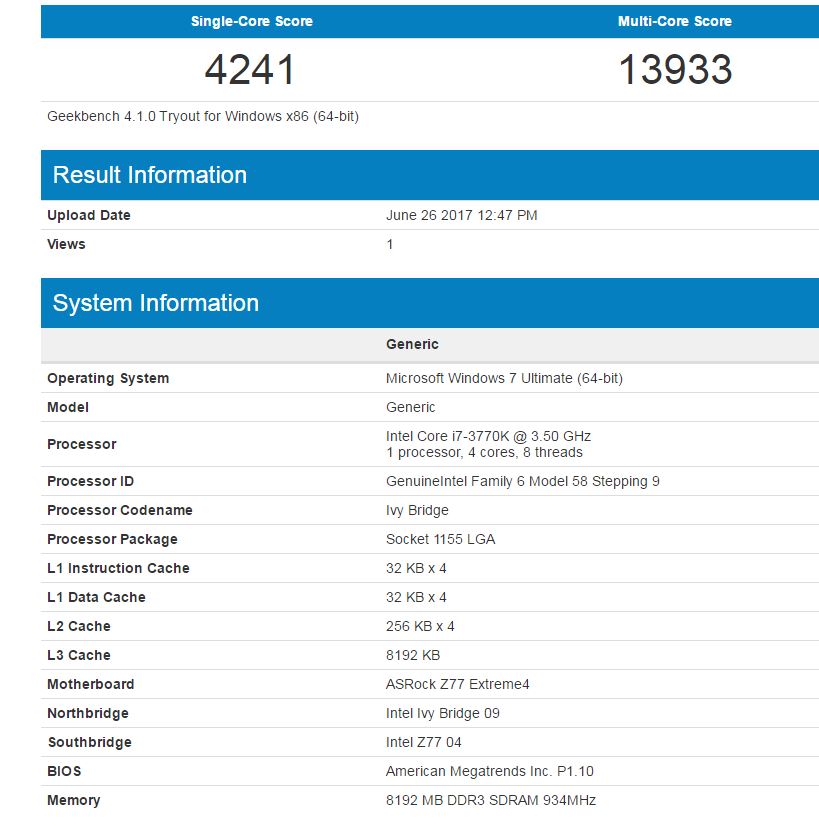Select the L1 Data Cache 32 KB x 4 value
This screenshot has width=819, height=831.
416,597
